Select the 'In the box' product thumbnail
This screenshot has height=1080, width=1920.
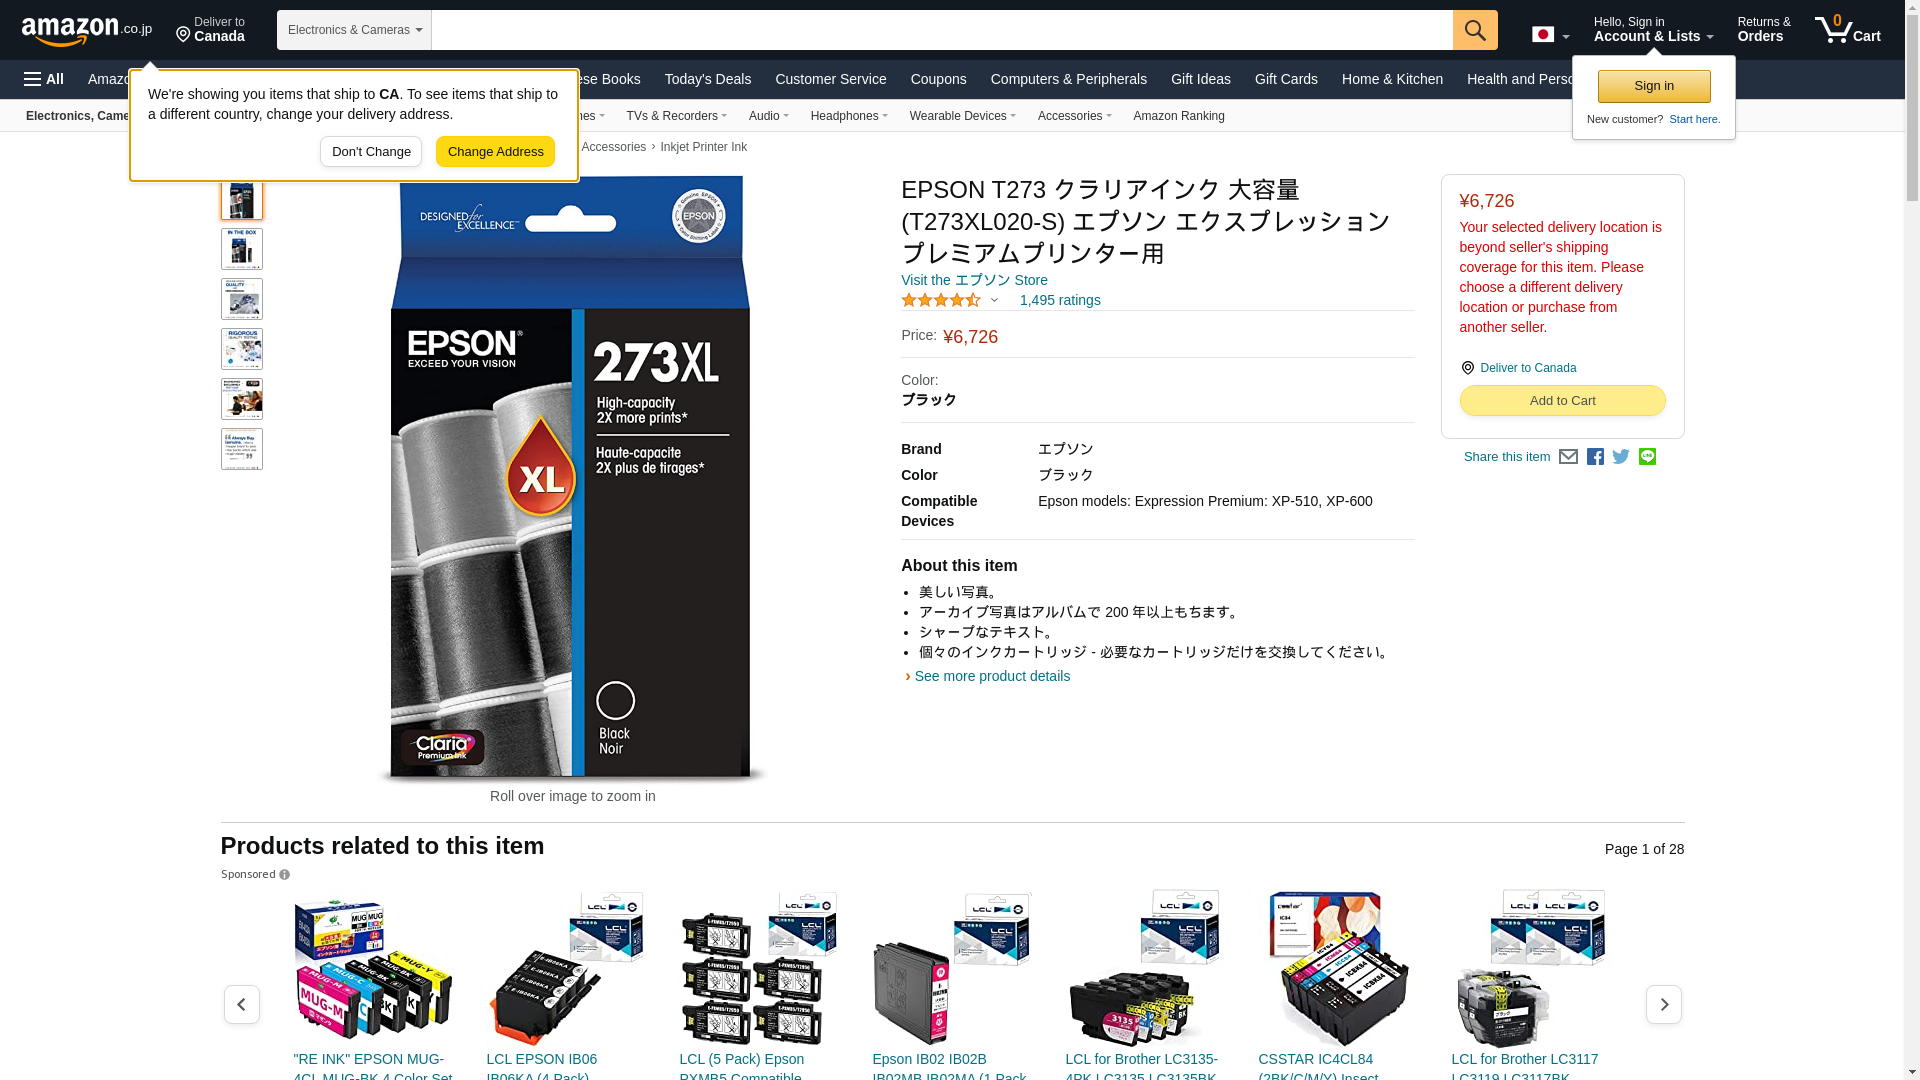pos(242,249)
